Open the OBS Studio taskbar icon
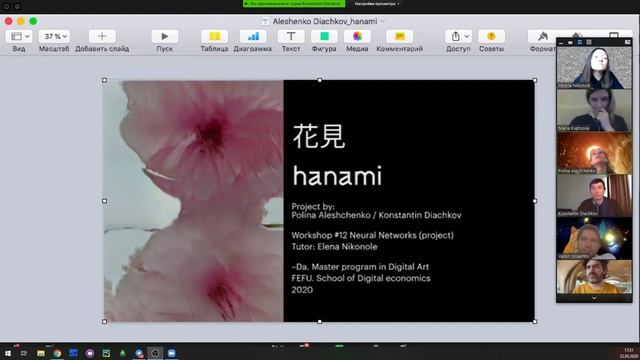Viewport: 640px width, 360px height. (x=155, y=353)
